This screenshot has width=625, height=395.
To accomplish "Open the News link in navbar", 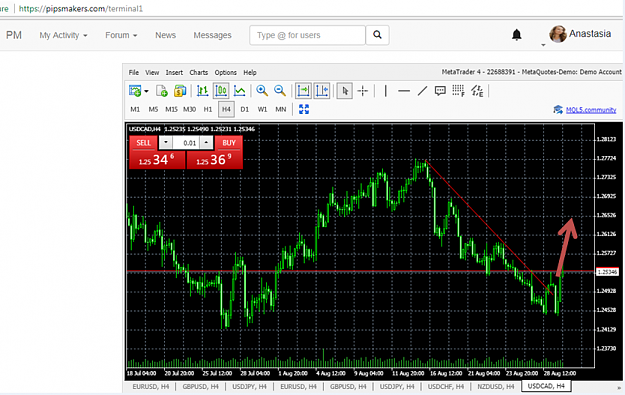I will (x=165, y=35).
